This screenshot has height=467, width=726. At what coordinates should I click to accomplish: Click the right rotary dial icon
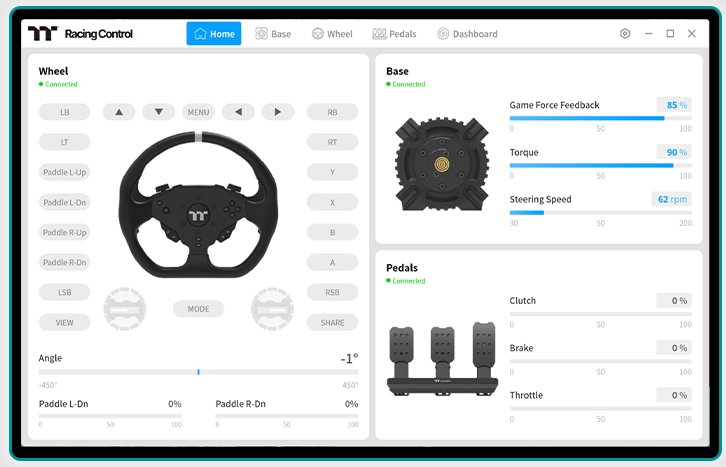pos(272,309)
